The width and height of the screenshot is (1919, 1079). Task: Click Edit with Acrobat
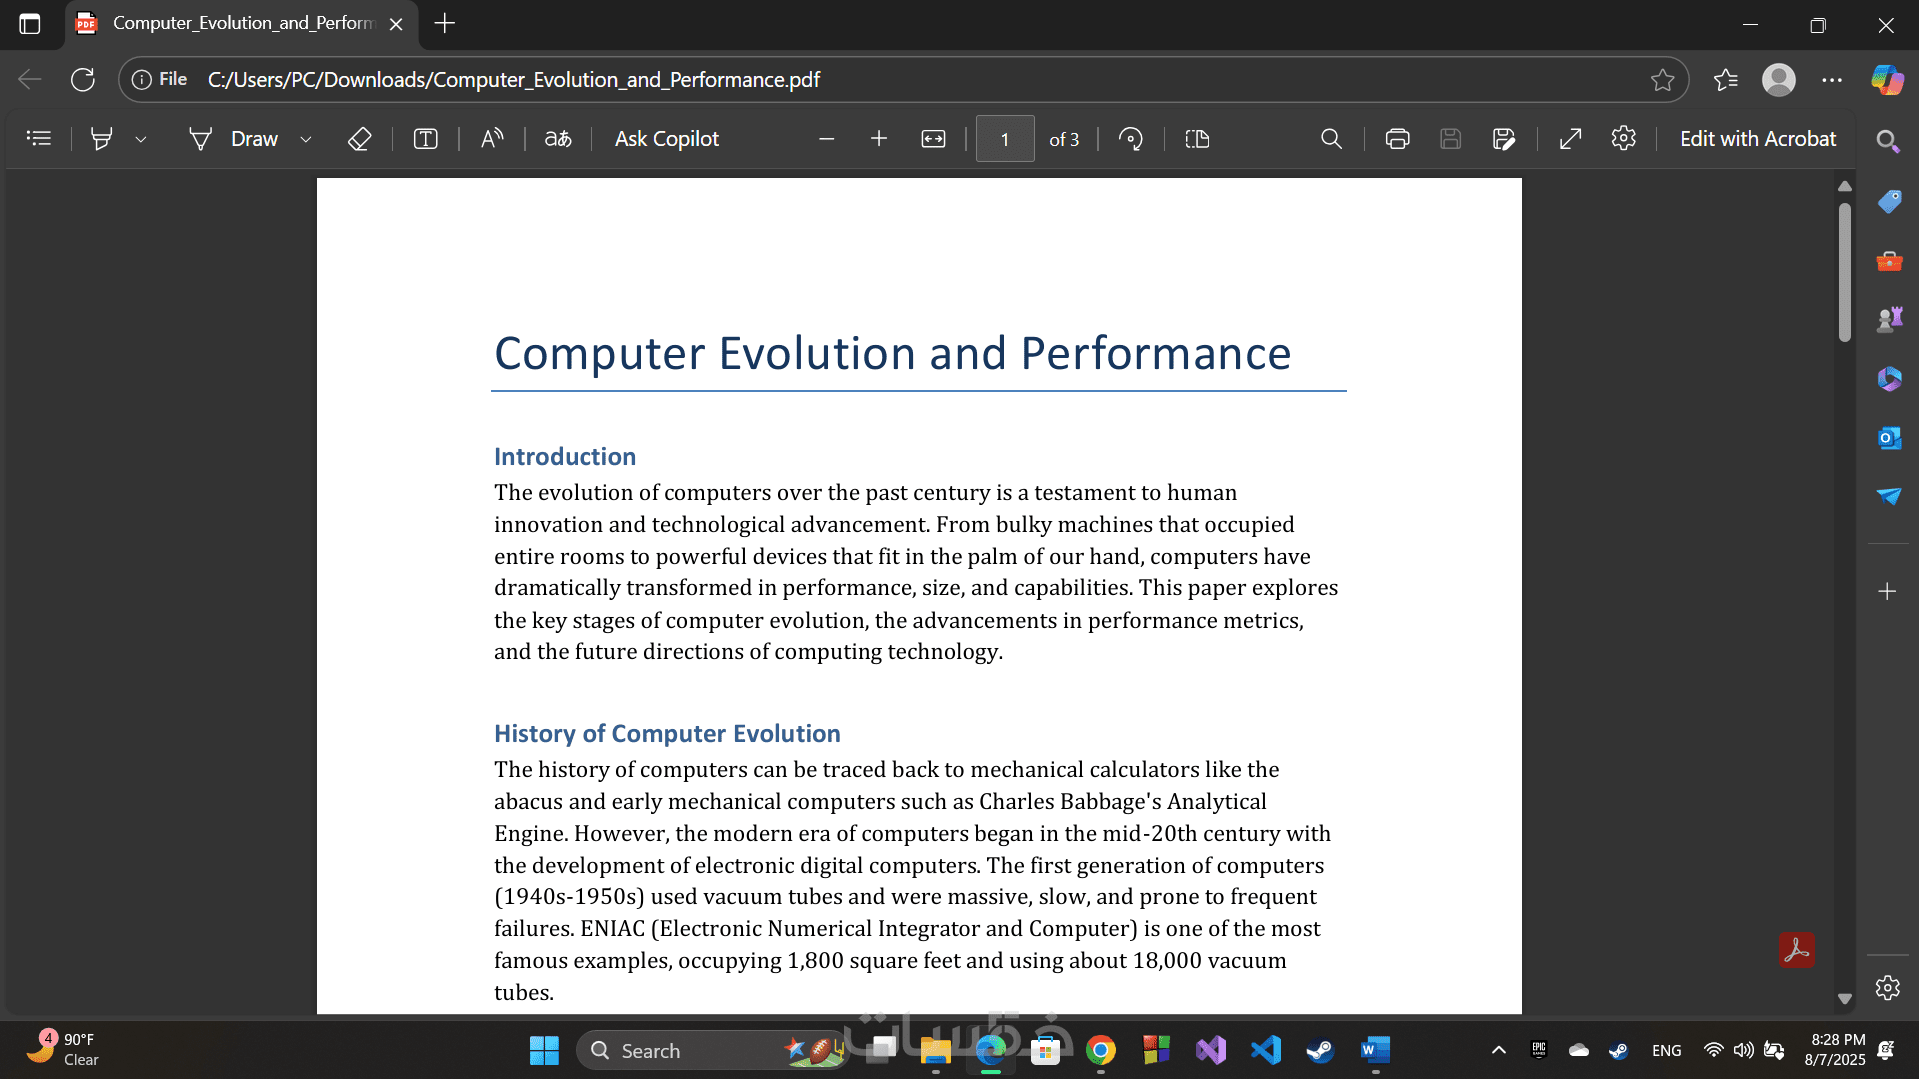point(1757,139)
